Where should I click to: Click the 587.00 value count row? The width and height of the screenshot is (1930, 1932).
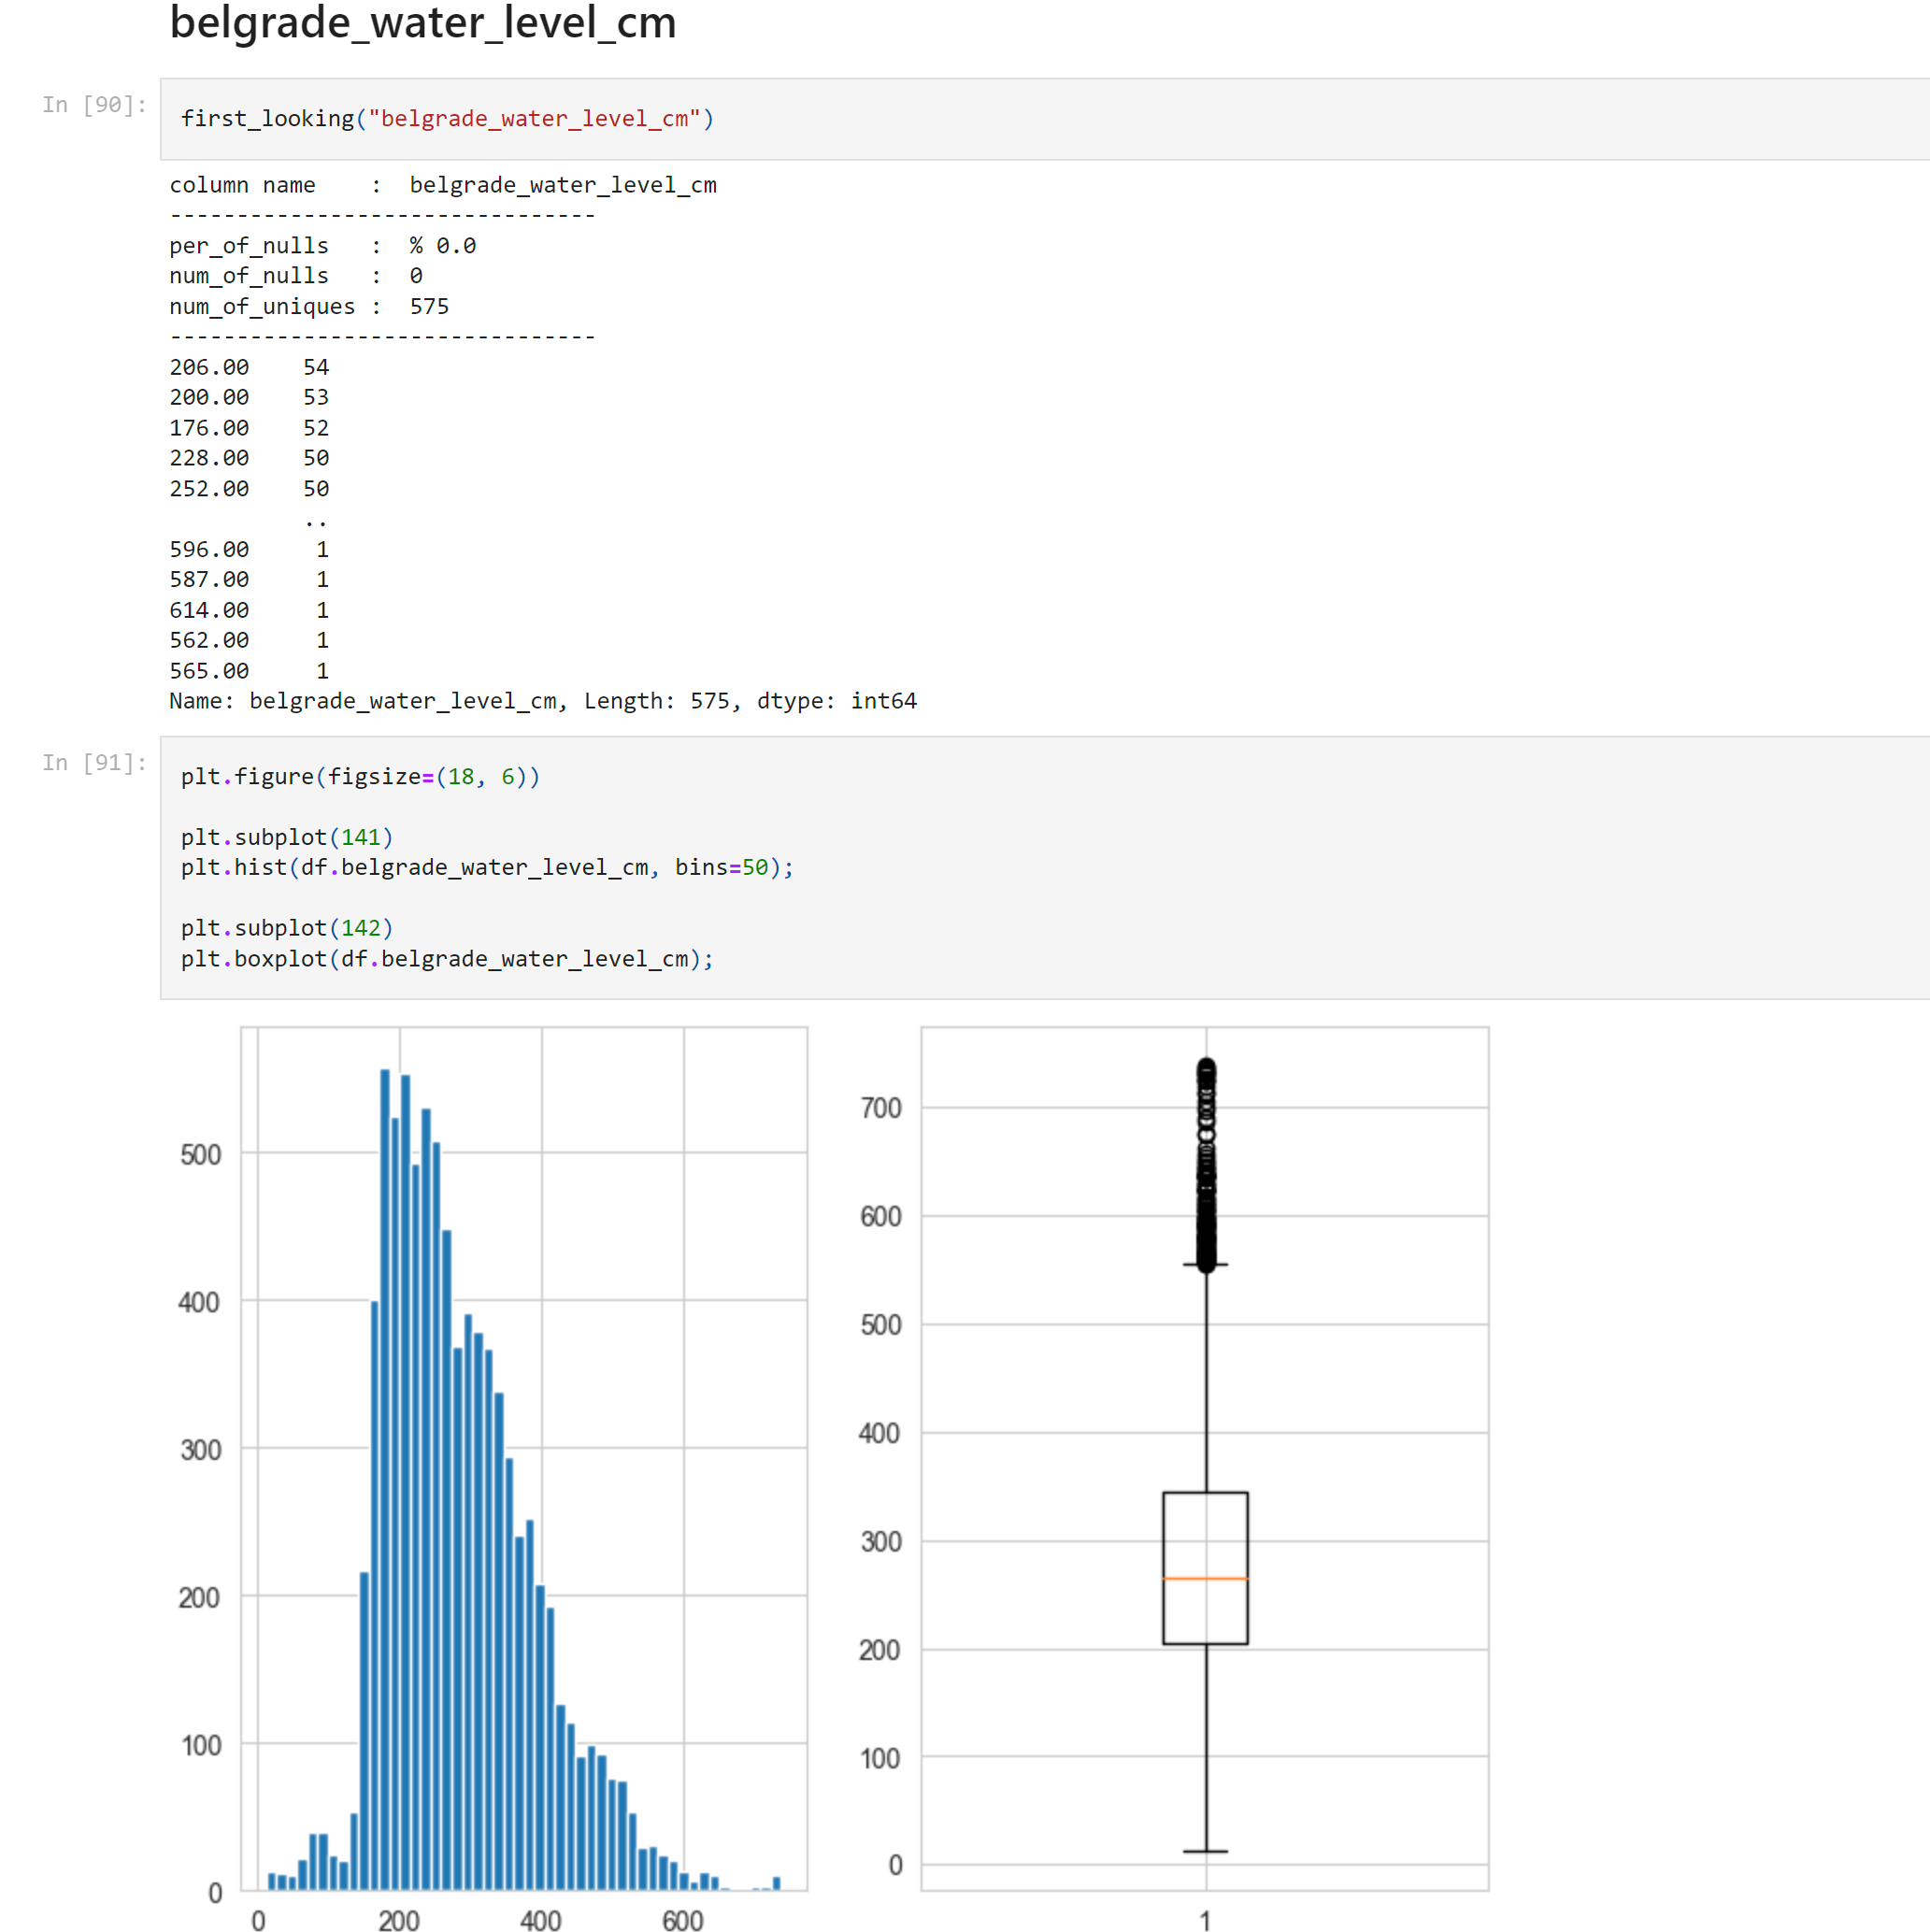[249, 579]
